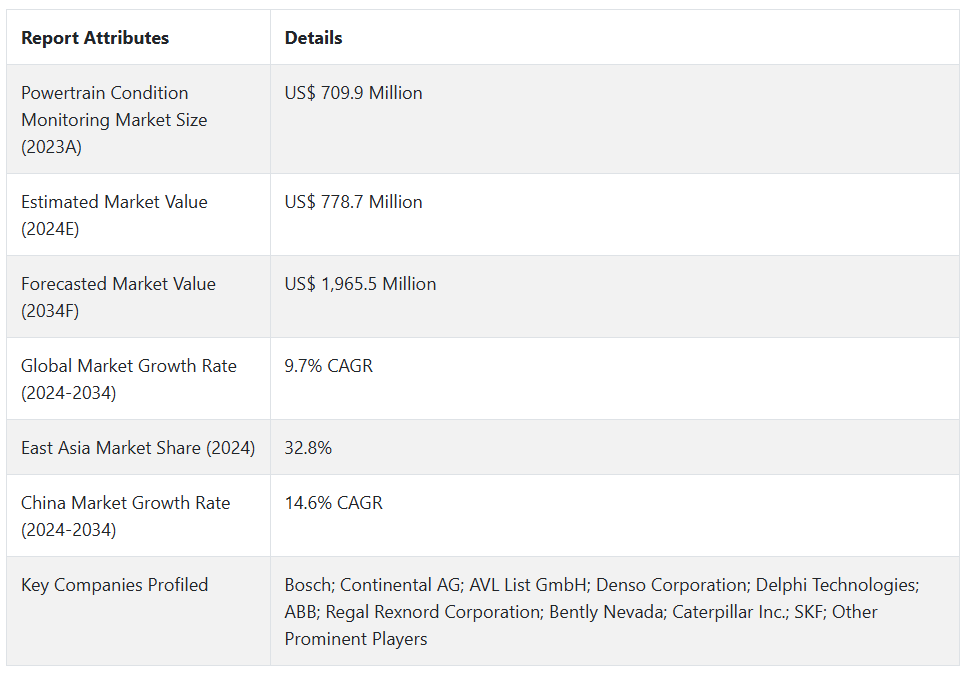Click 'Regal Rexnord Corporation' in the companies list

pyautogui.click(x=432, y=612)
